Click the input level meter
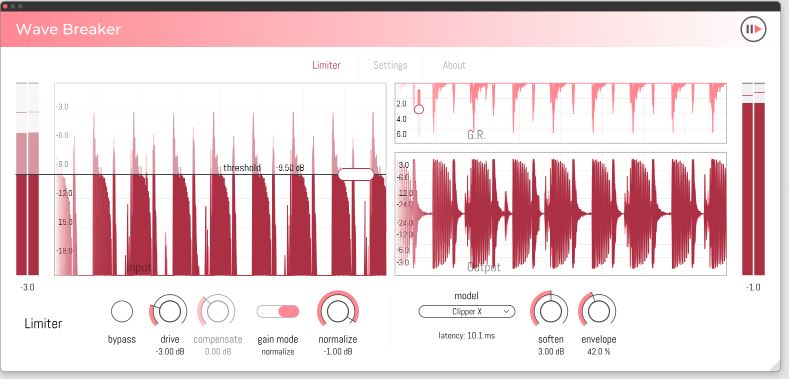This screenshot has width=789, height=379. 27,179
